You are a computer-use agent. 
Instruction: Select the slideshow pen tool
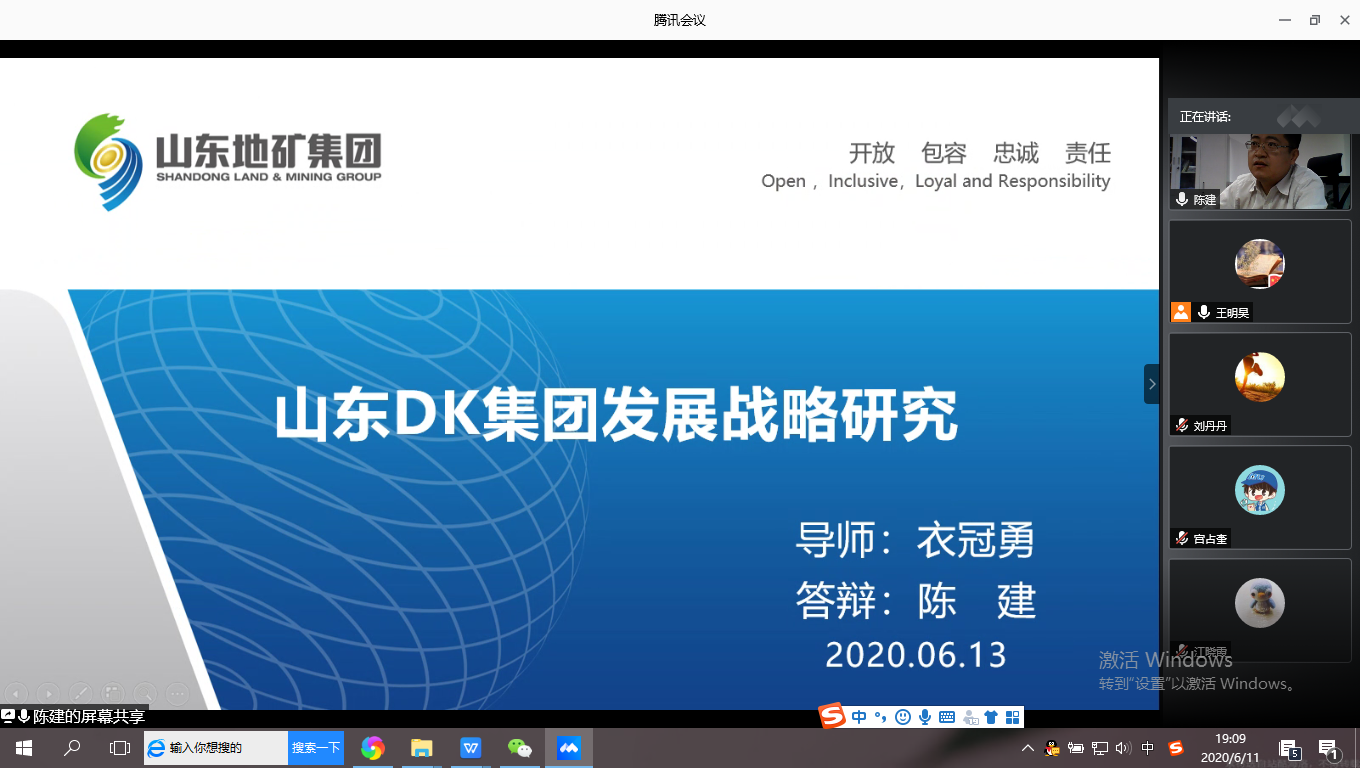[x=80, y=693]
